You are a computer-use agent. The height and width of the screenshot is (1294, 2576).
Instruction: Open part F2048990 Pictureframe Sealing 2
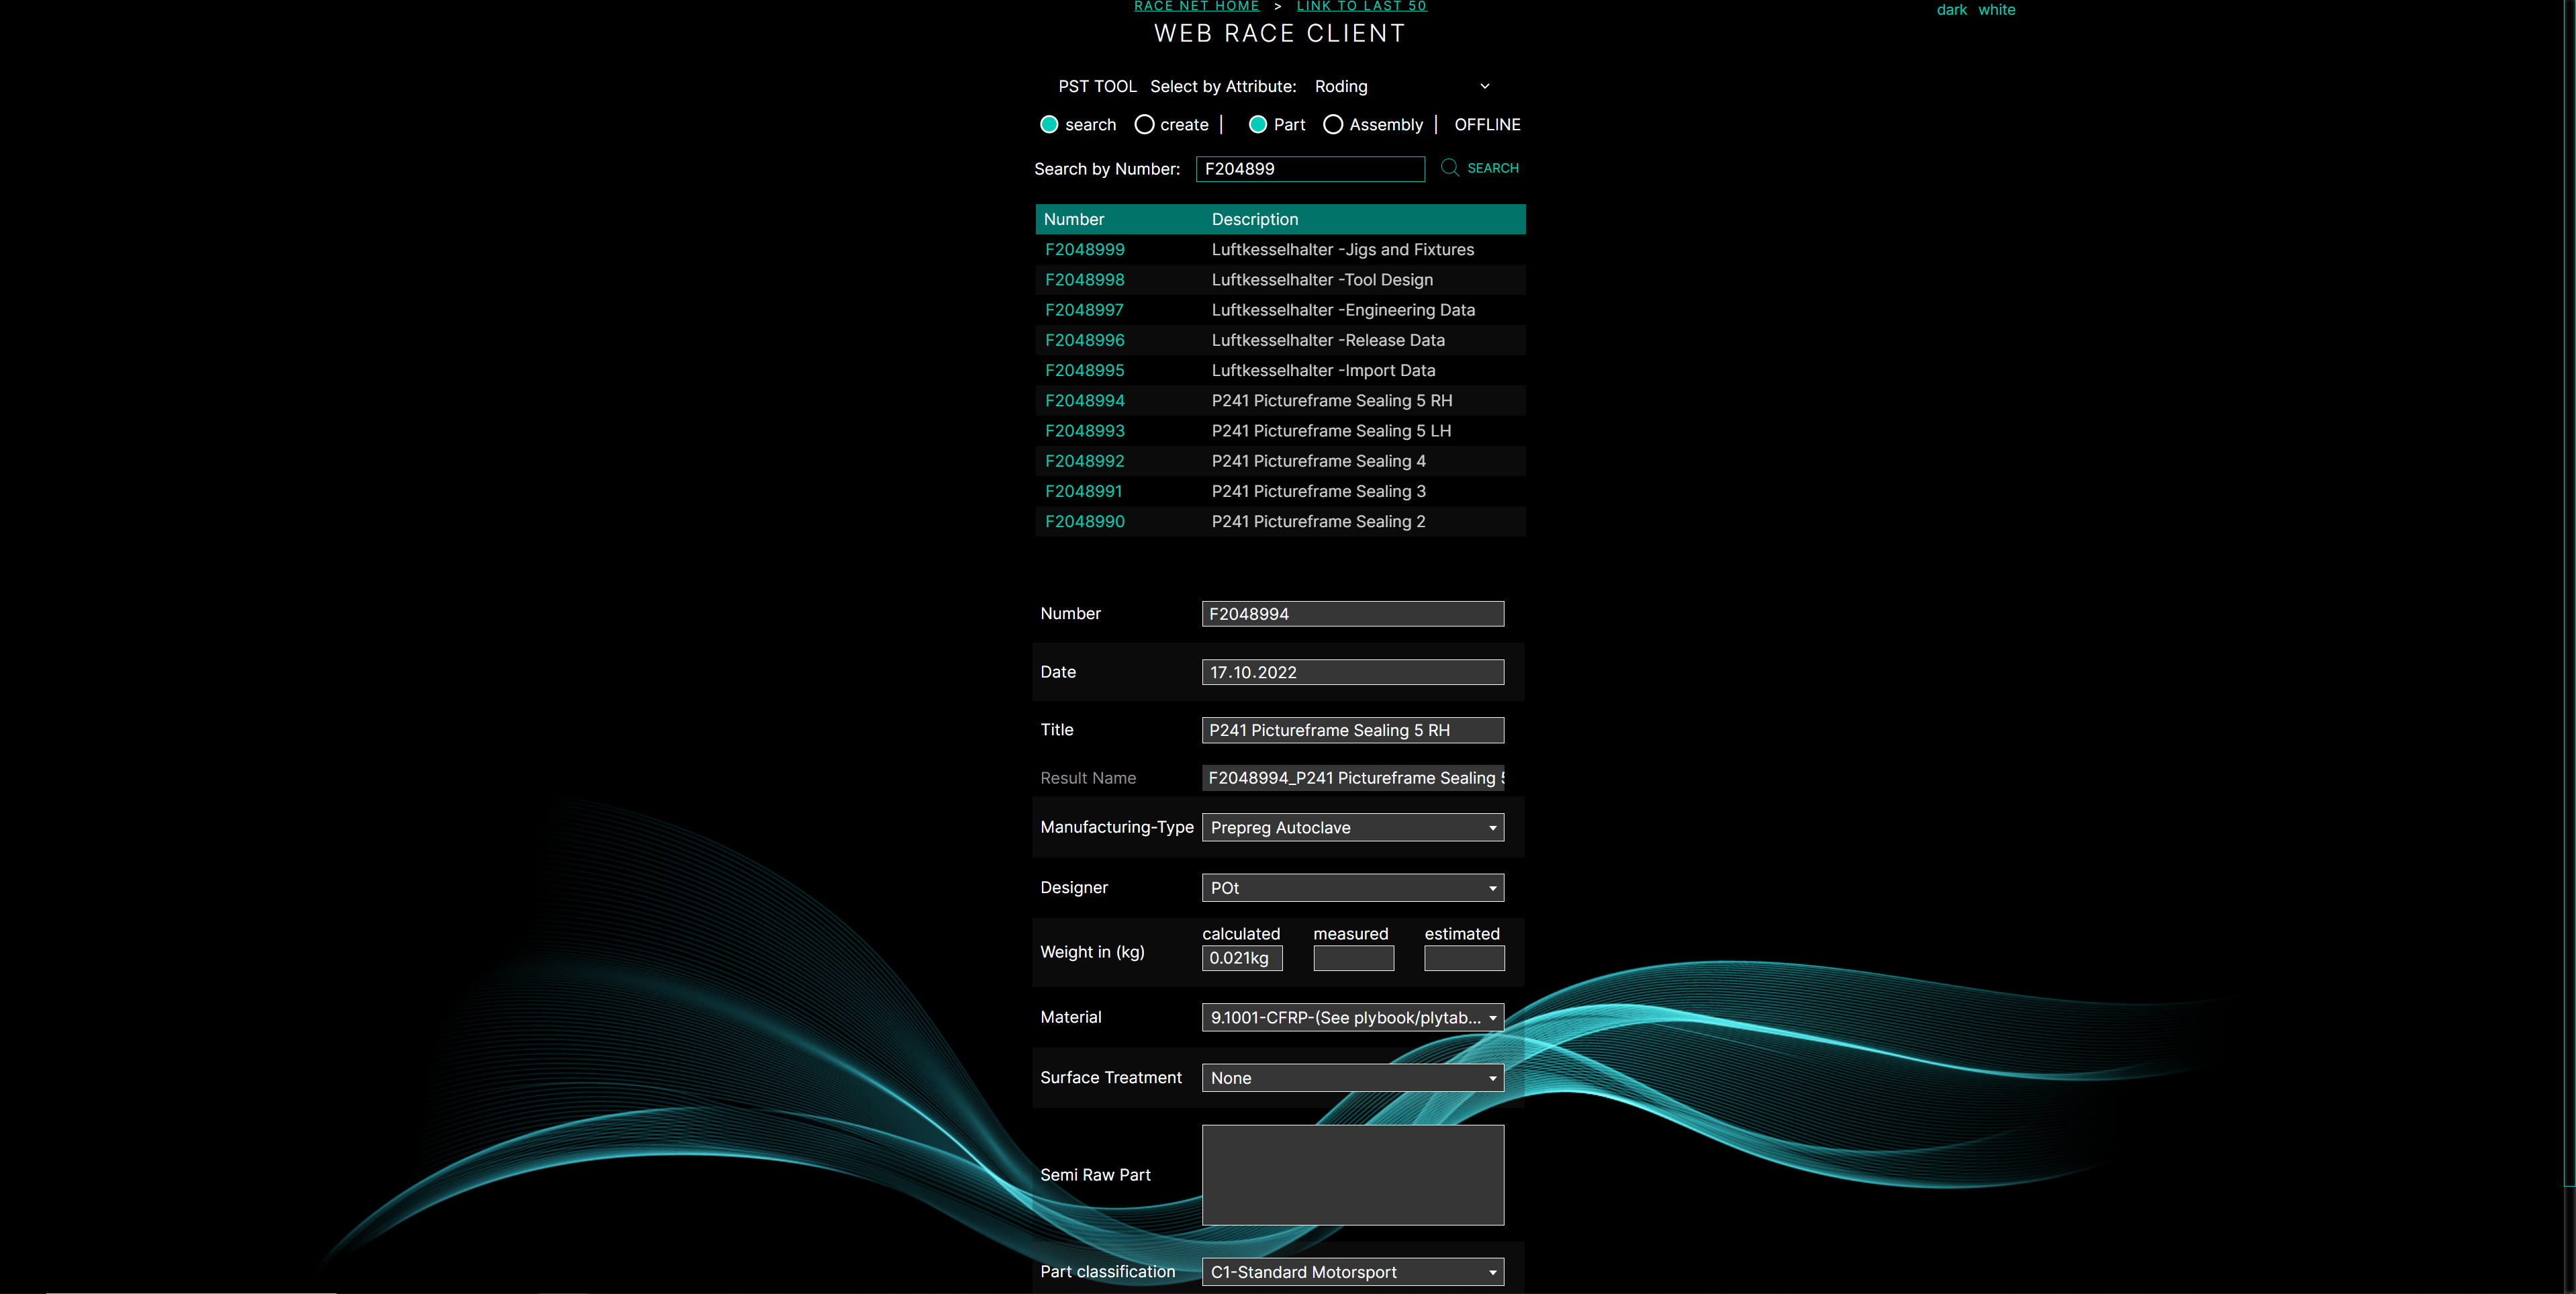[x=1085, y=521]
